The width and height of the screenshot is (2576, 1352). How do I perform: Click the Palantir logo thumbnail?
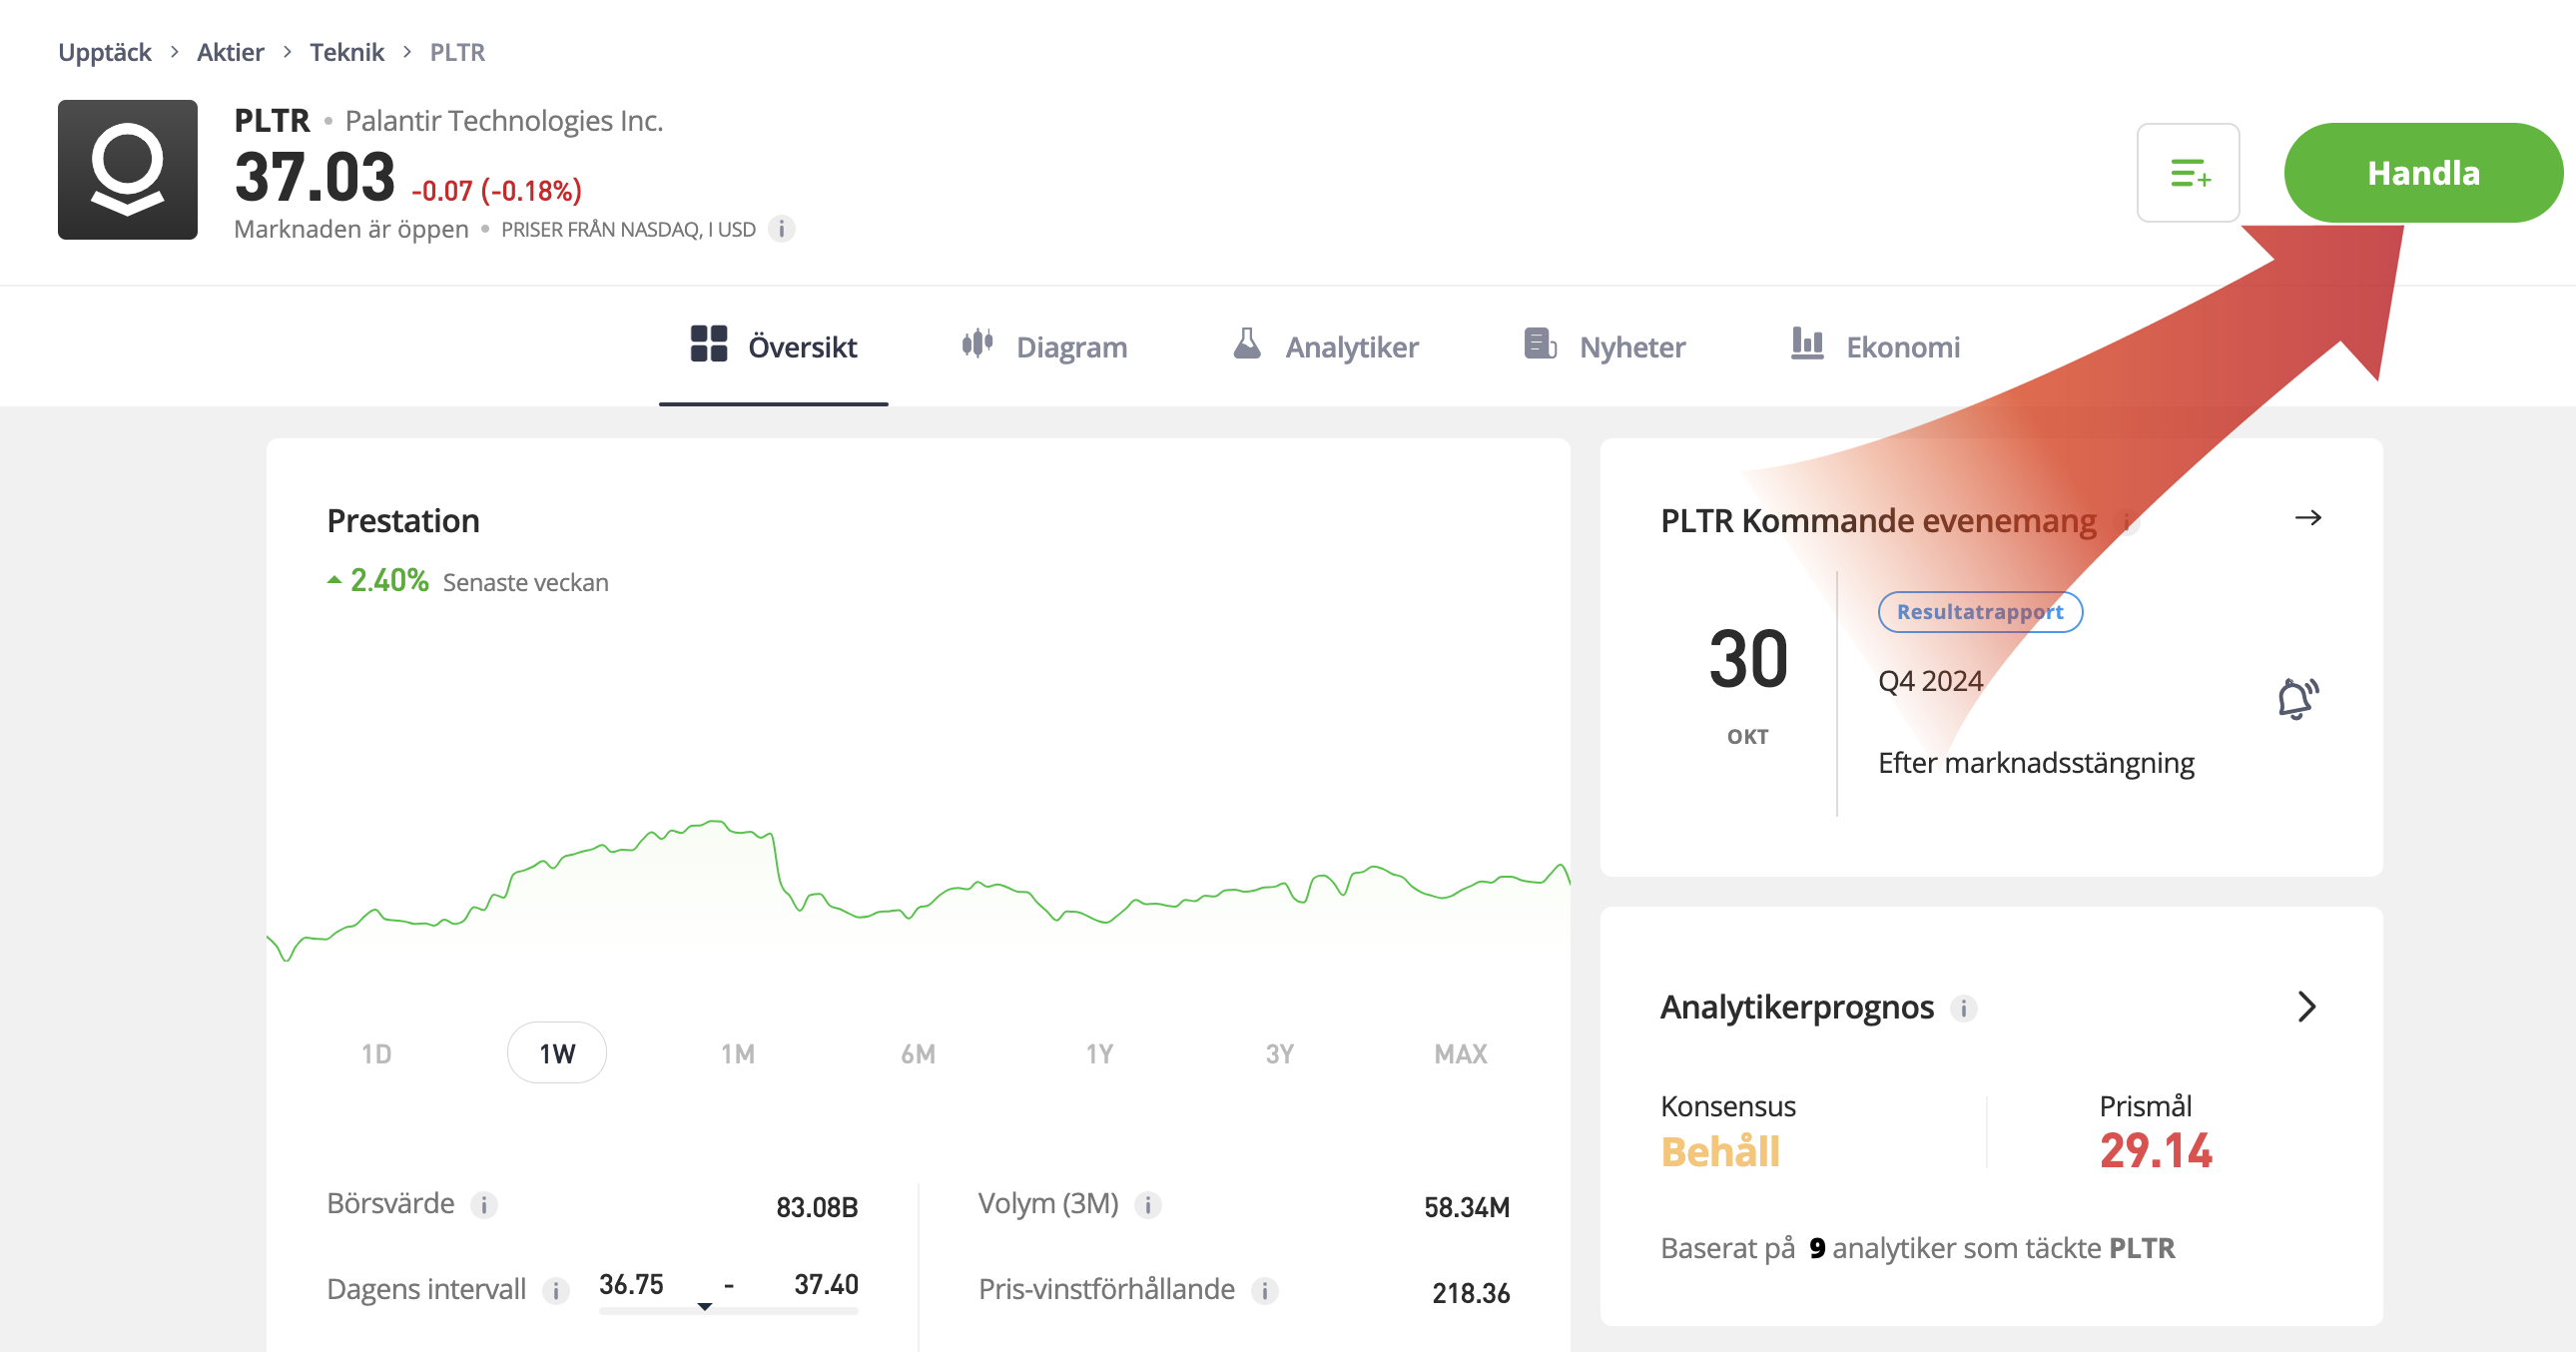(x=127, y=169)
